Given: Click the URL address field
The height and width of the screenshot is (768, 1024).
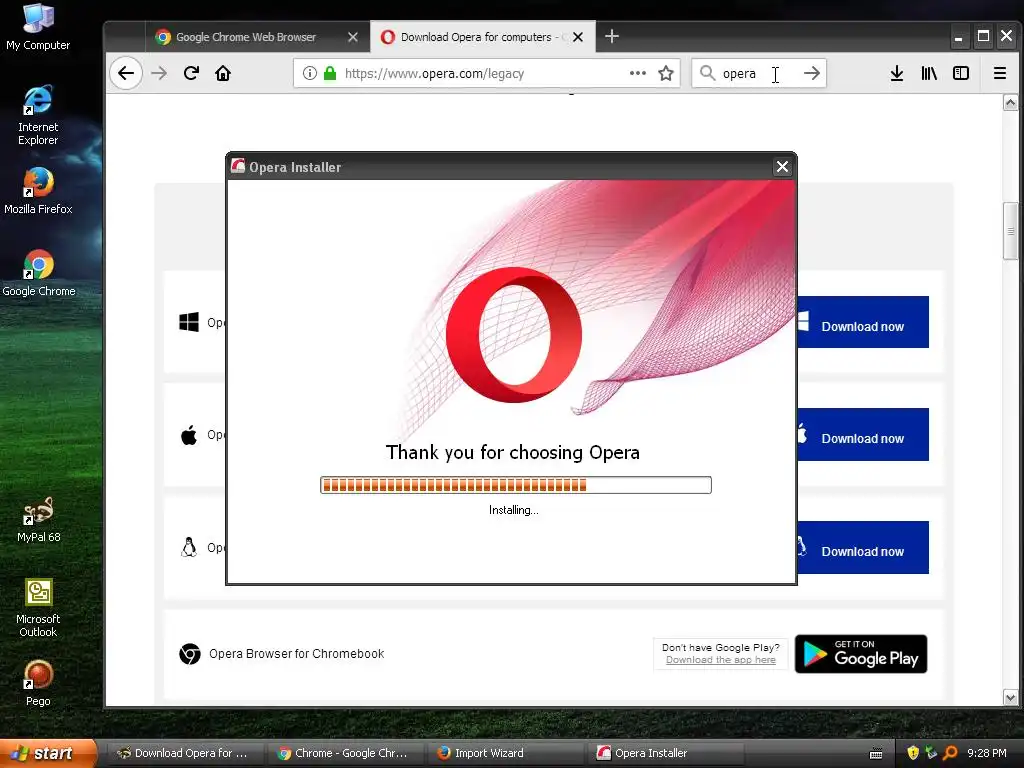Looking at the screenshot, I should coord(485,73).
